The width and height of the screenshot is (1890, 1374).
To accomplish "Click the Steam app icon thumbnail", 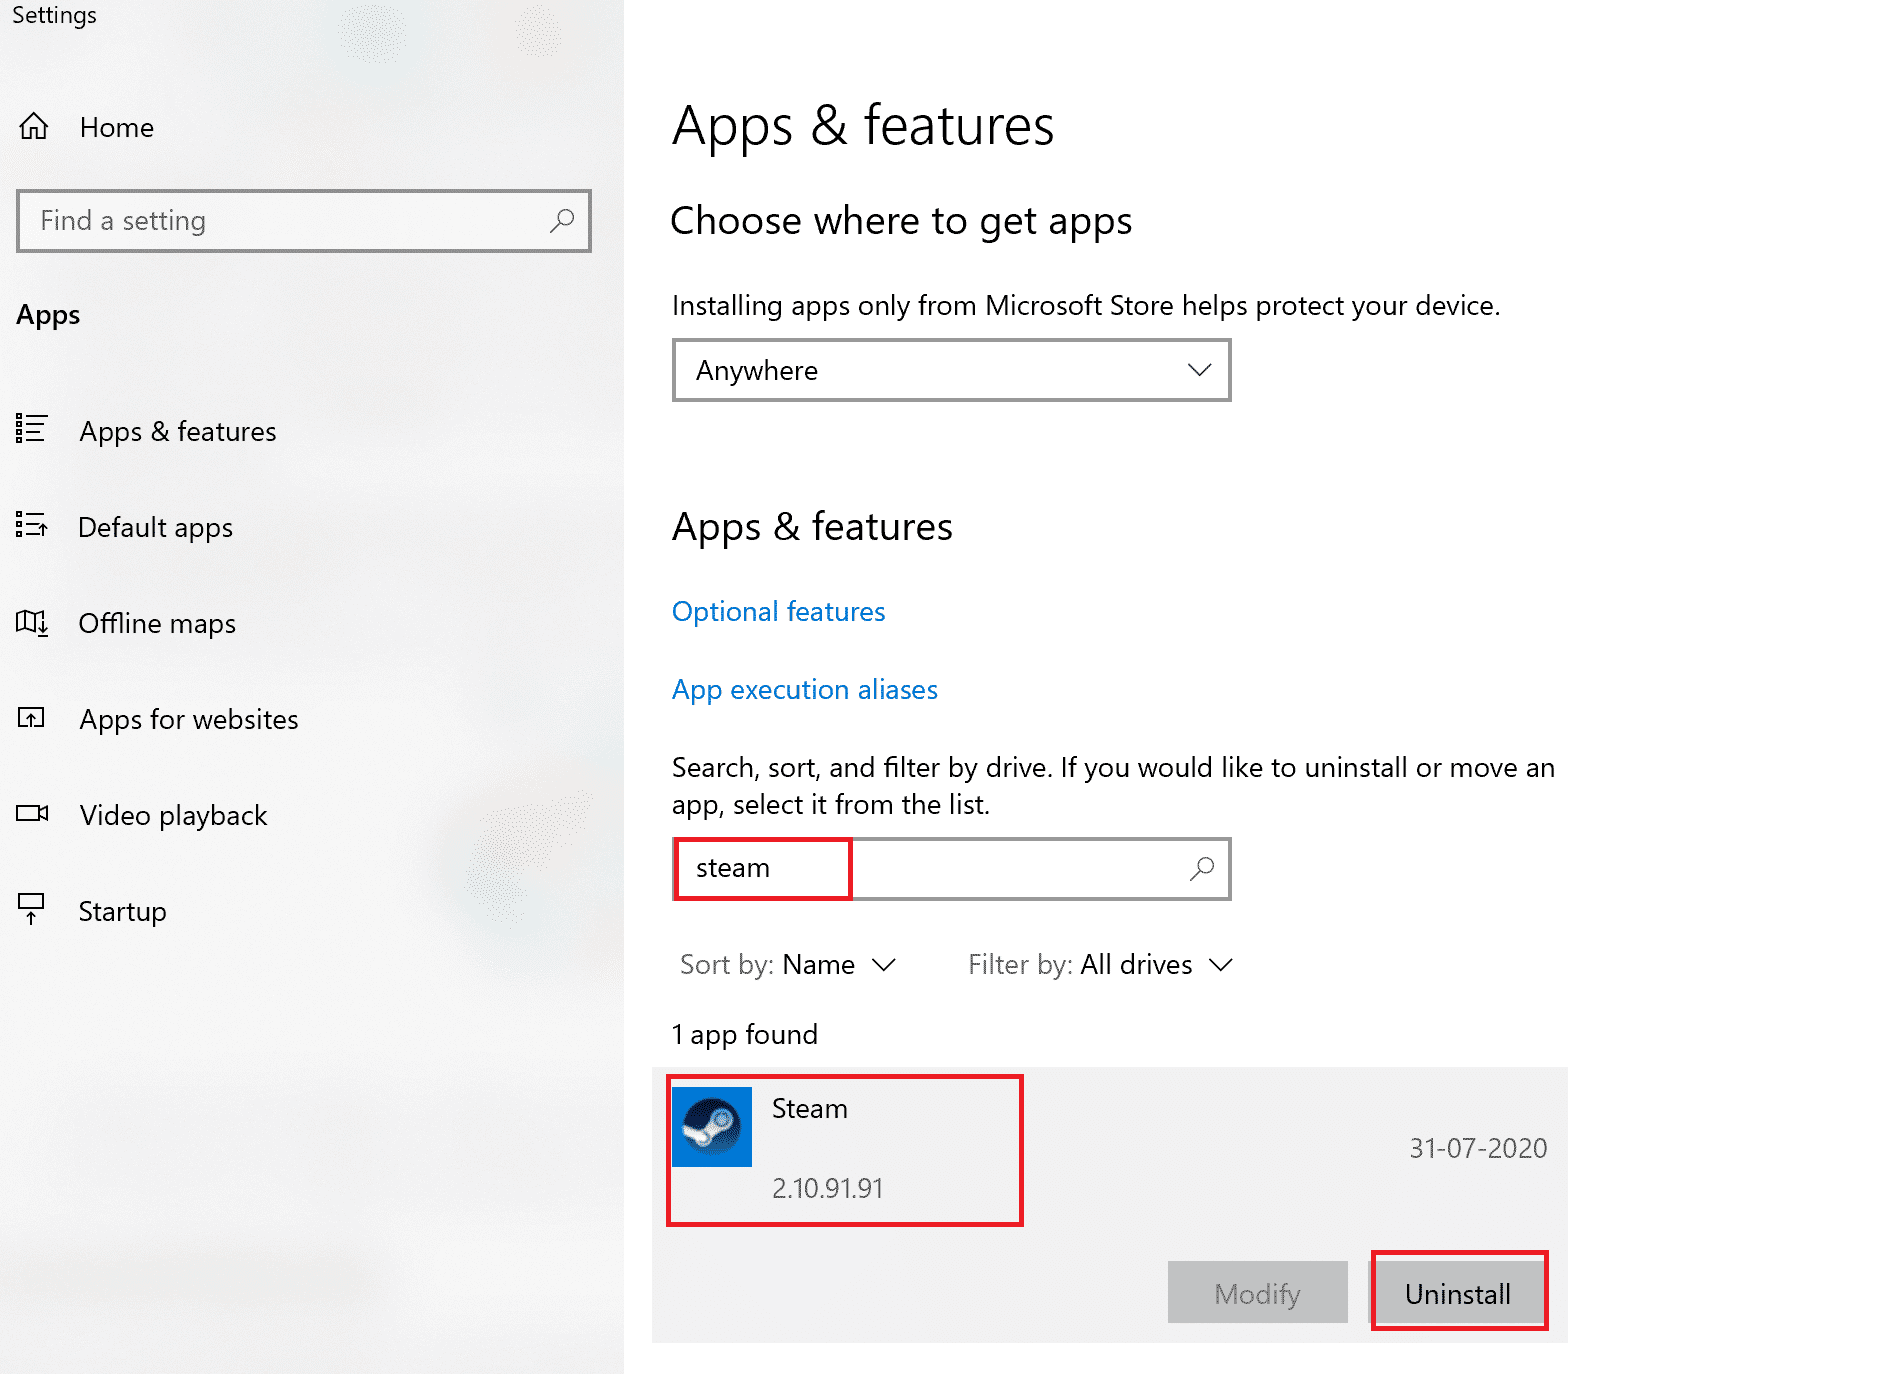I will tap(711, 1126).
